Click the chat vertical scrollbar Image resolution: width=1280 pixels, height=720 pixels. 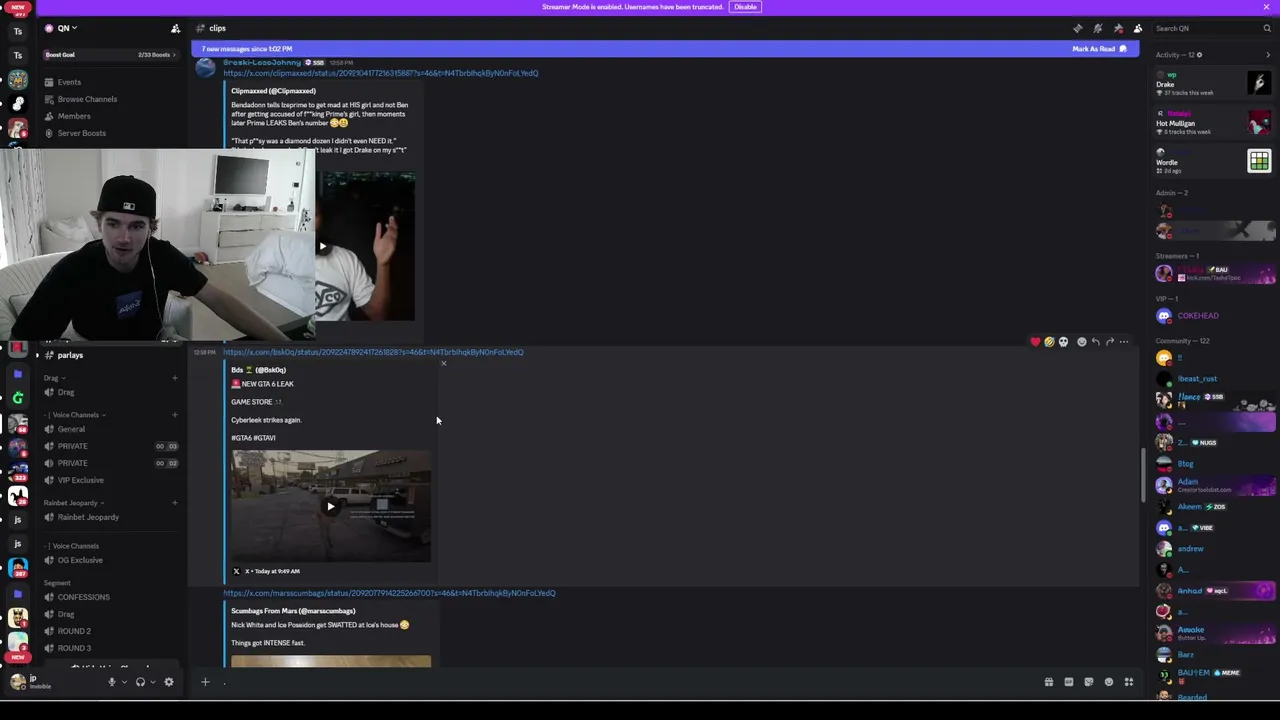point(1144,476)
